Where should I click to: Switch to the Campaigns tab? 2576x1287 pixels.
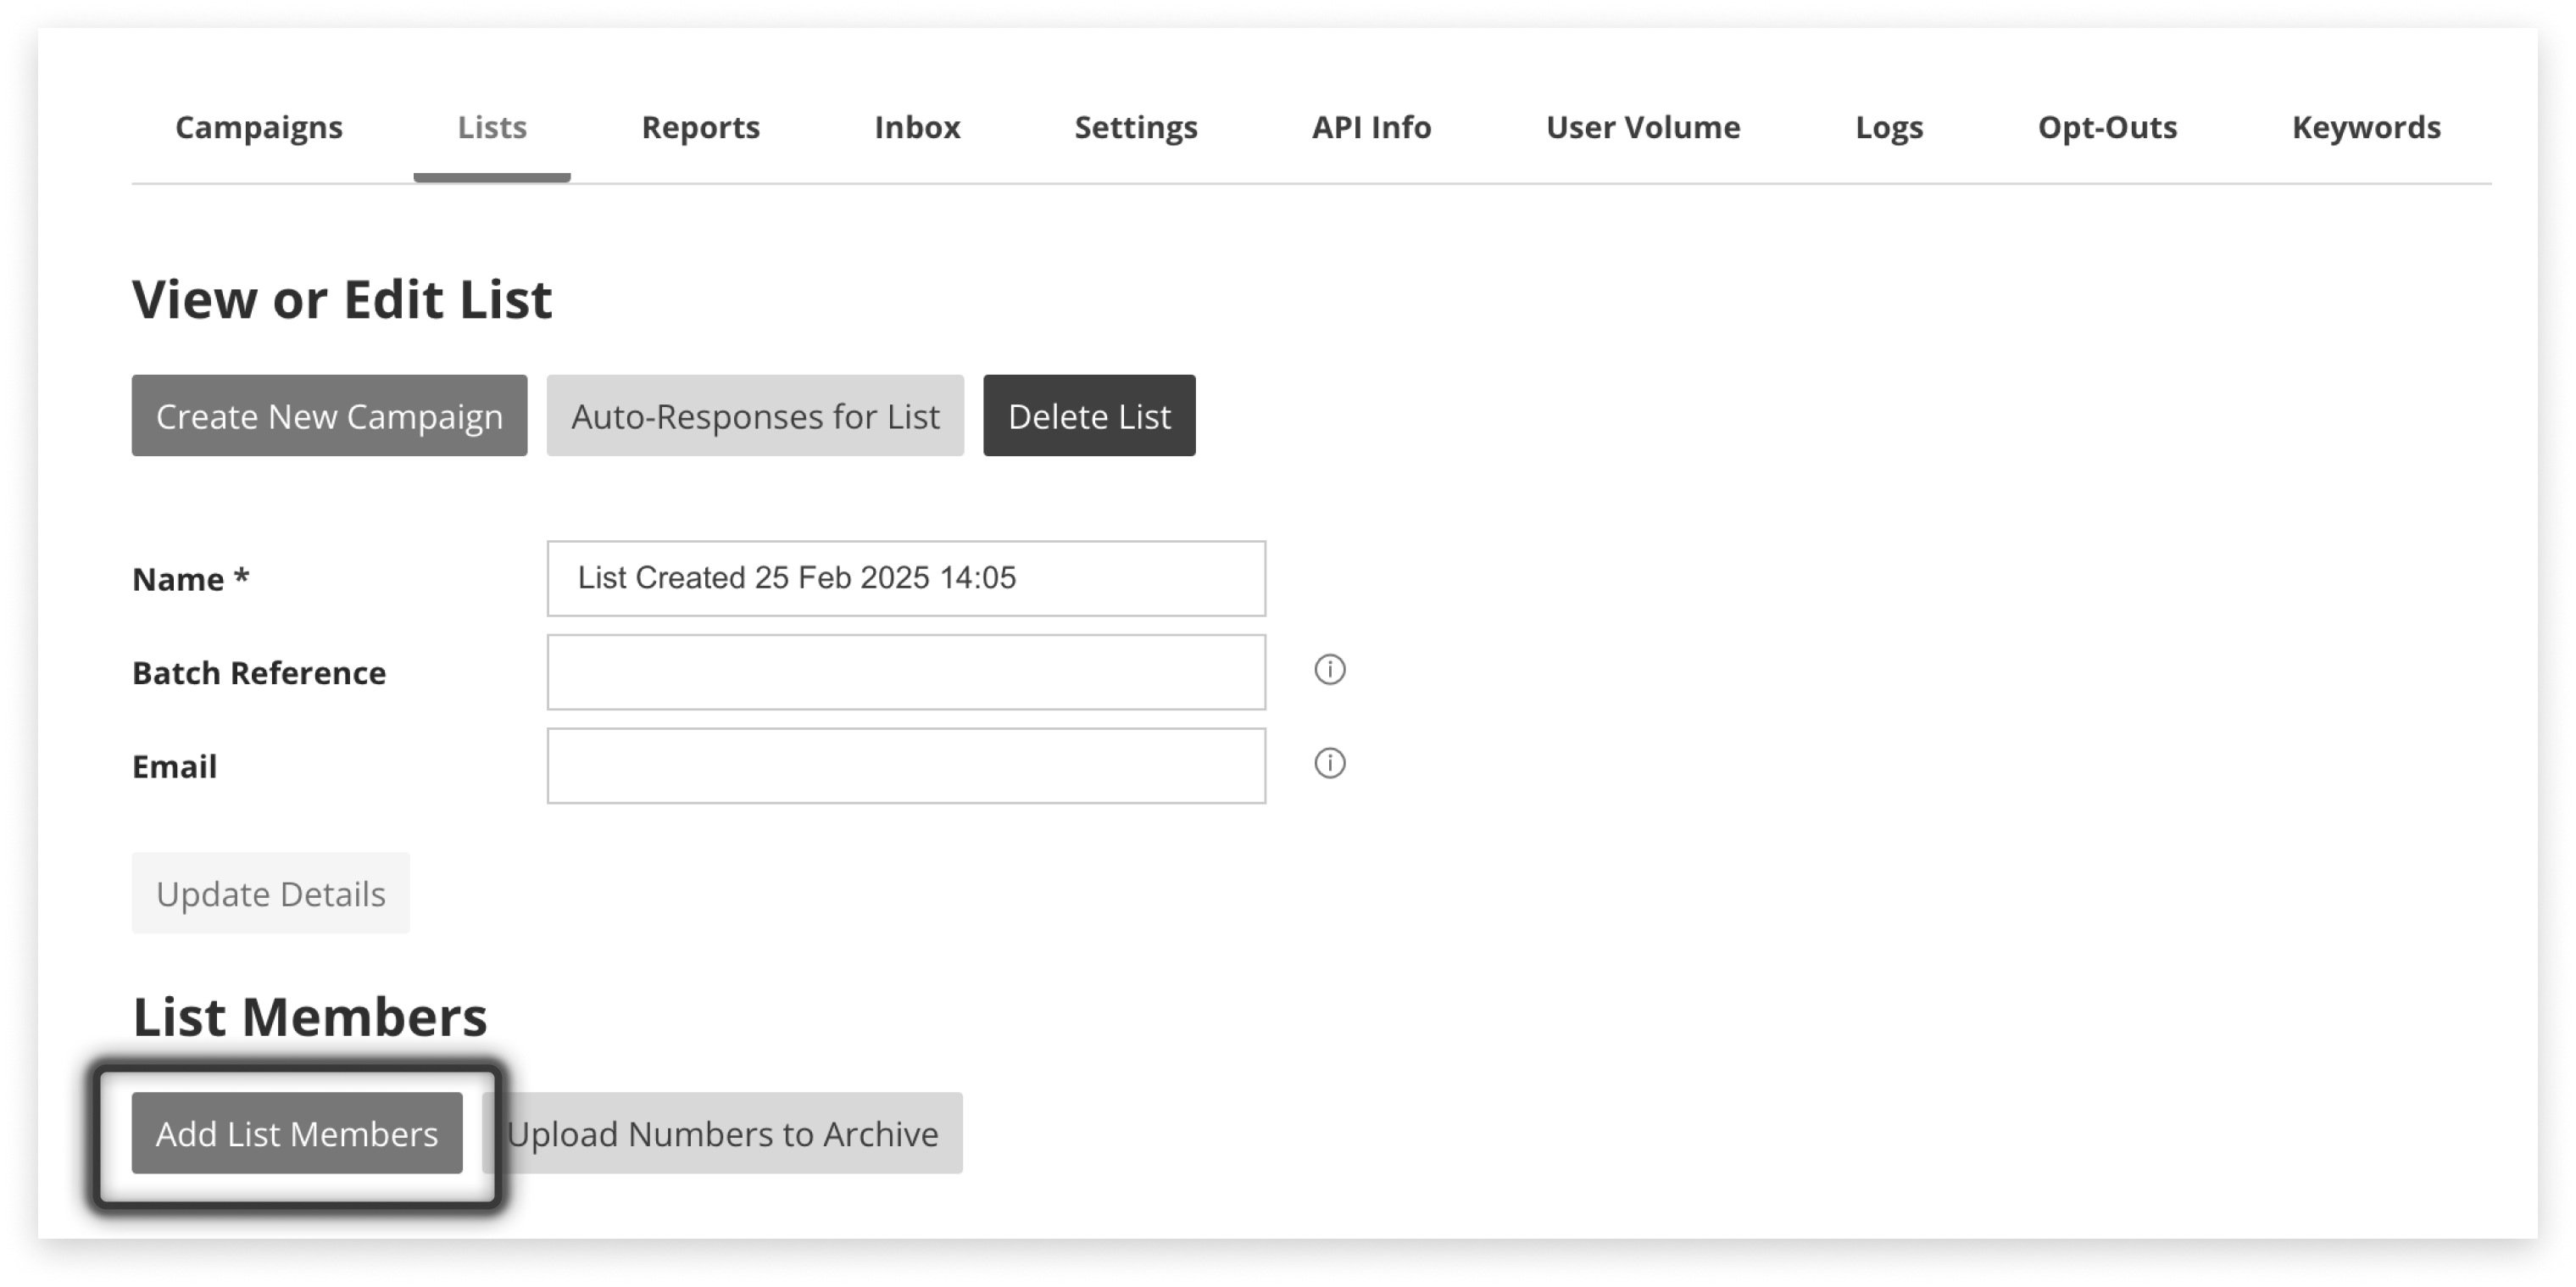click(x=258, y=127)
